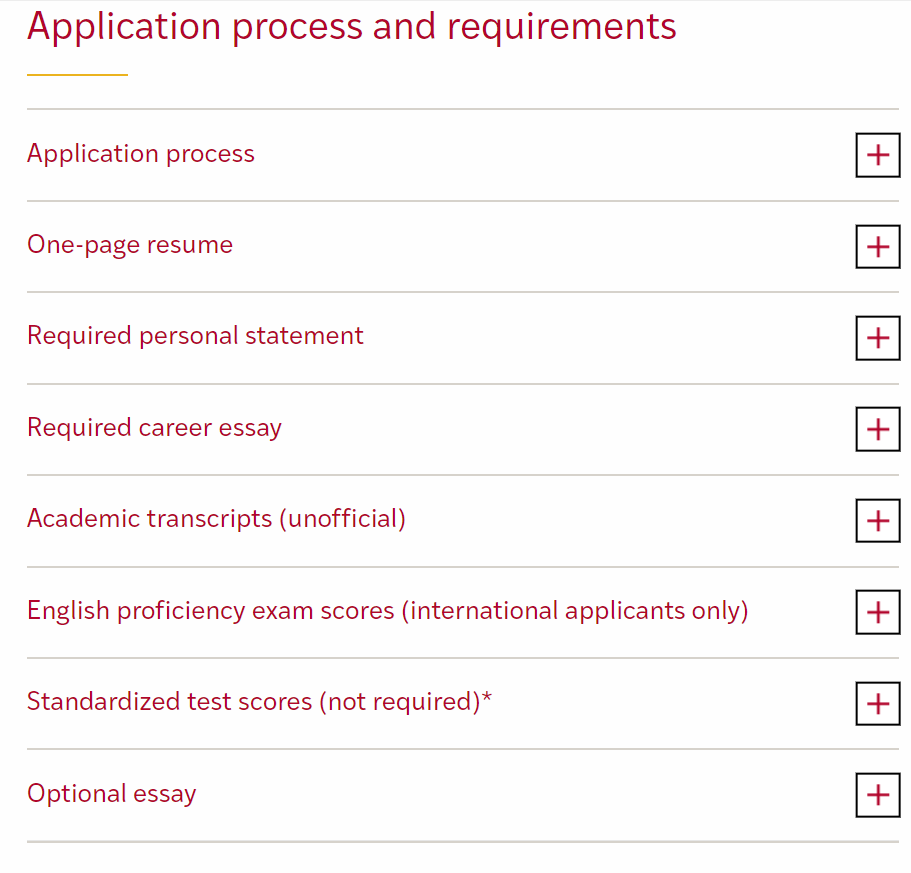Click the plus icon for Academic transcripts
911x873 pixels.
[x=877, y=521]
